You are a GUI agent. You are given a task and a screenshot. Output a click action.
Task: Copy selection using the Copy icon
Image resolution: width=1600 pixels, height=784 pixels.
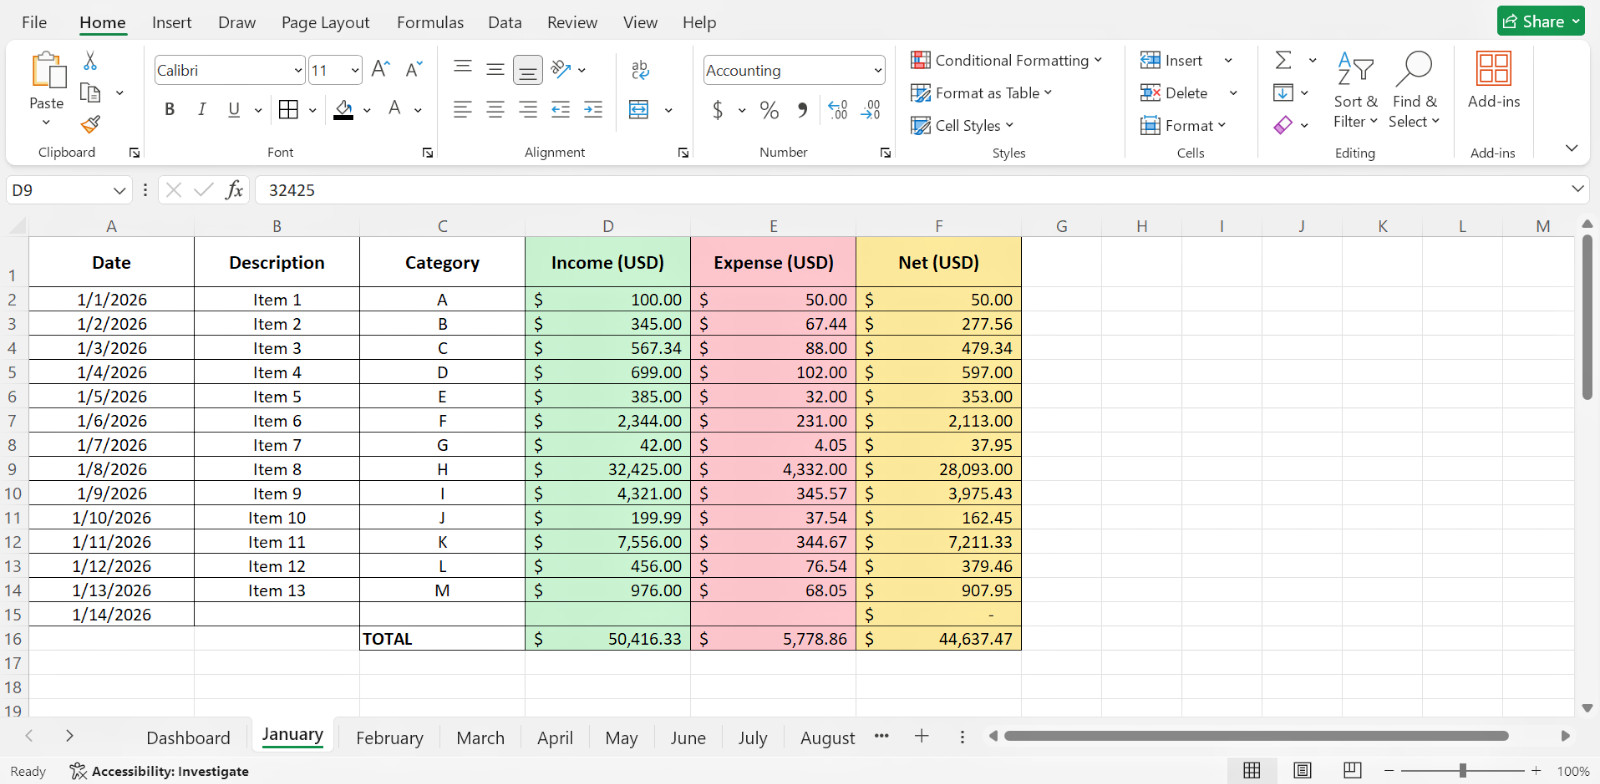[x=90, y=93]
